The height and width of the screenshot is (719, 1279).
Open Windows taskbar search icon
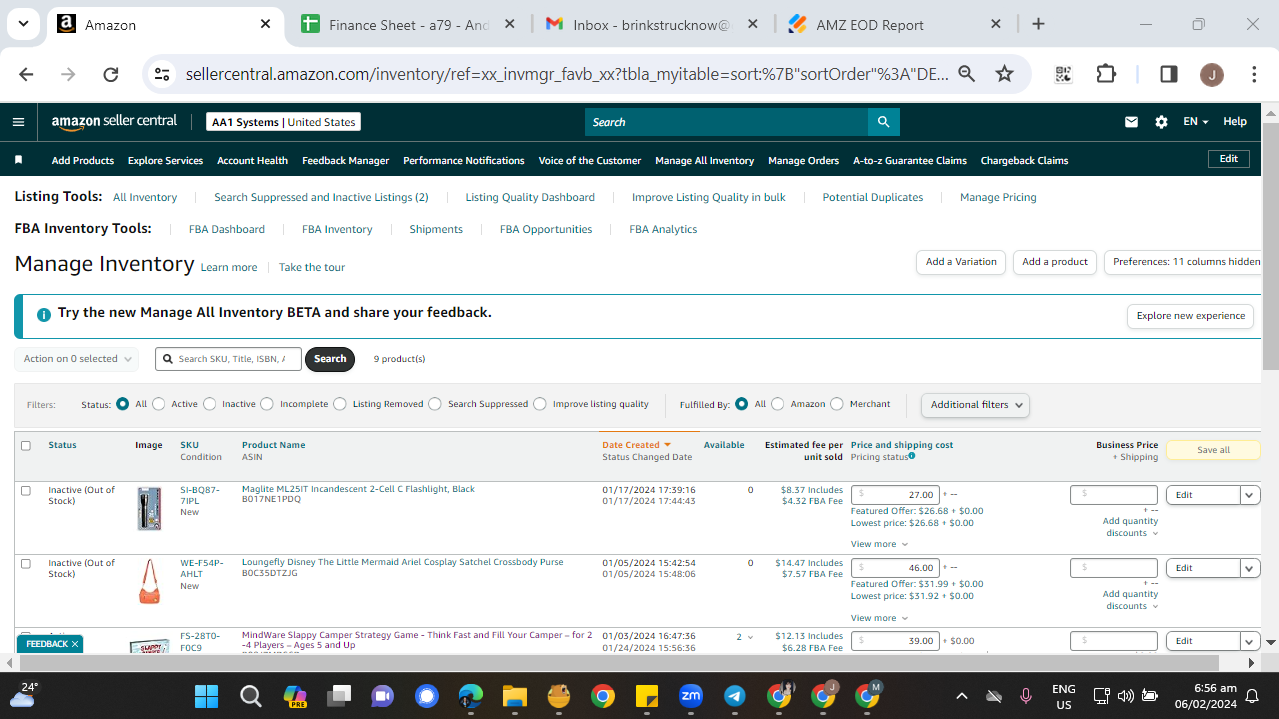250,696
